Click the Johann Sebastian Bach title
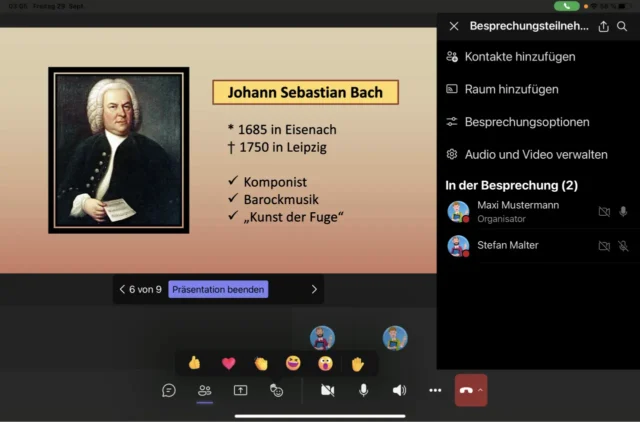Viewport: 640px width, 422px height. 305,92
